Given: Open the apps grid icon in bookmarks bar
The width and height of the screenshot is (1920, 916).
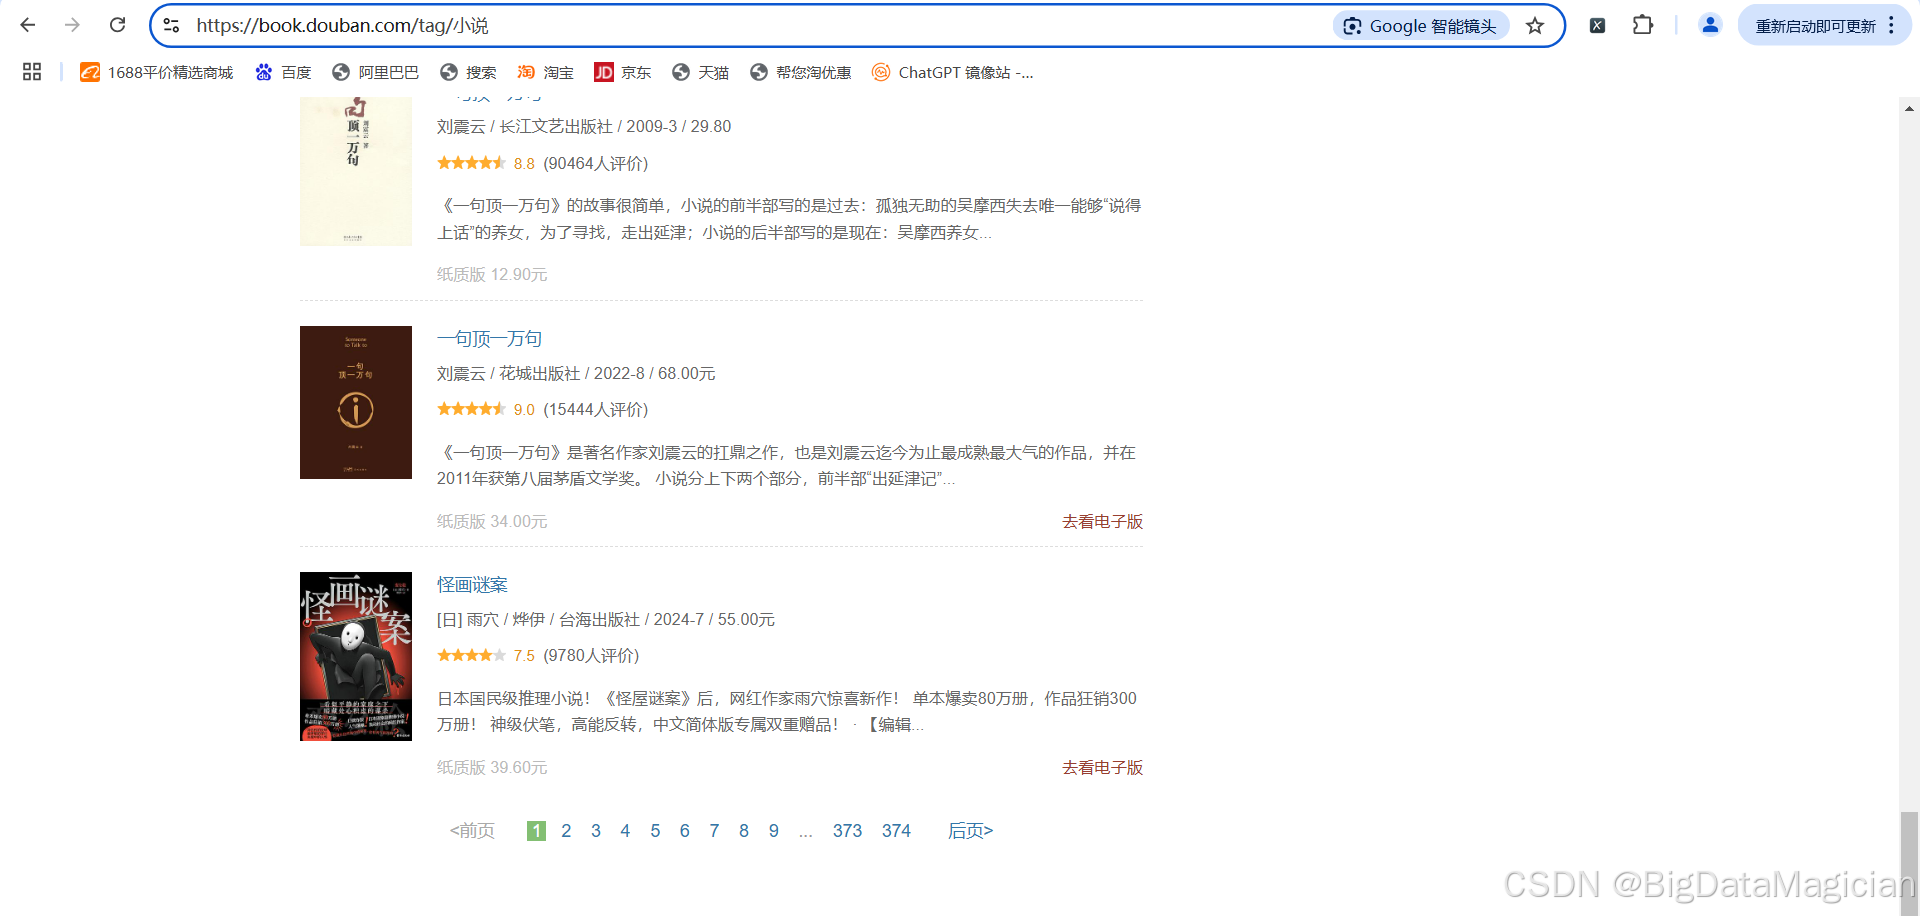Looking at the screenshot, I should point(32,72).
